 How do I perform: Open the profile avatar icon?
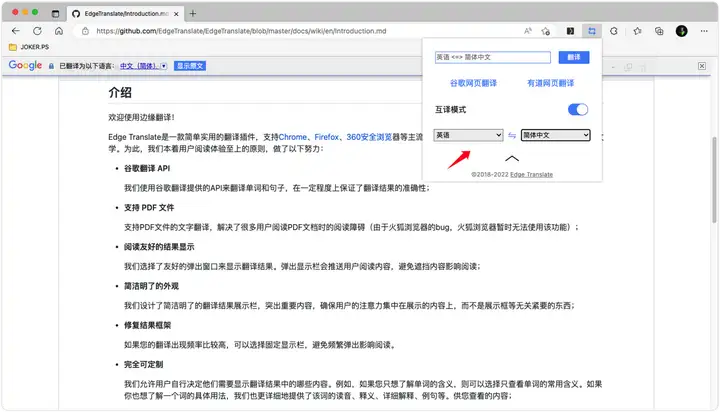681,31
